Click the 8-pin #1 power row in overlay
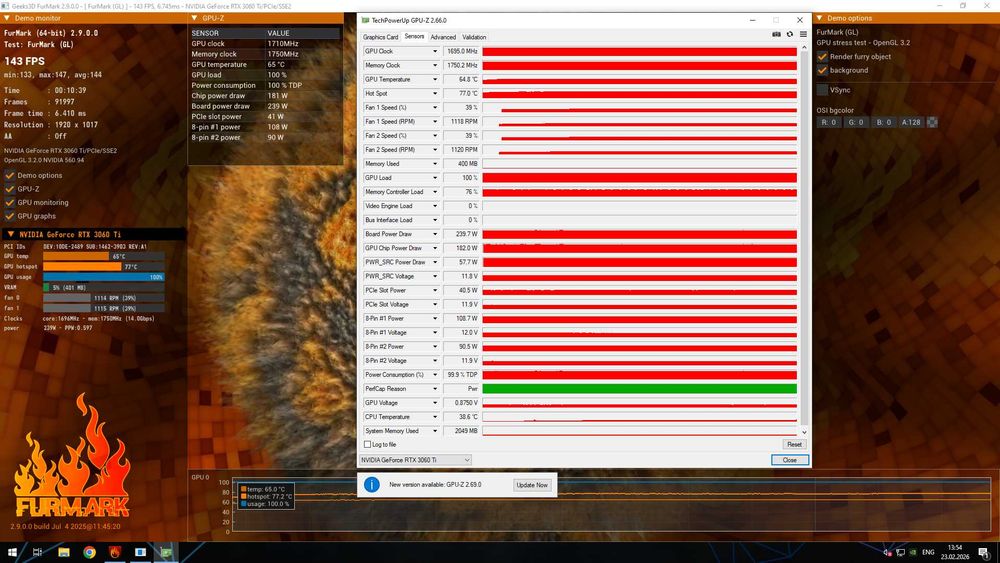1000x563 pixels. 265,127
